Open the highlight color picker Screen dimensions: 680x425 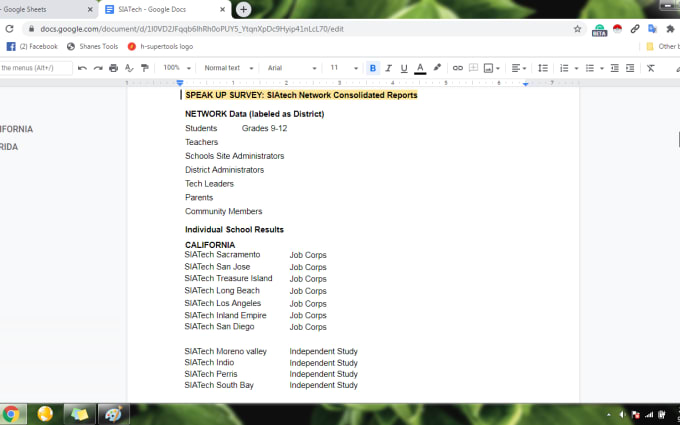tap(437, 68)
